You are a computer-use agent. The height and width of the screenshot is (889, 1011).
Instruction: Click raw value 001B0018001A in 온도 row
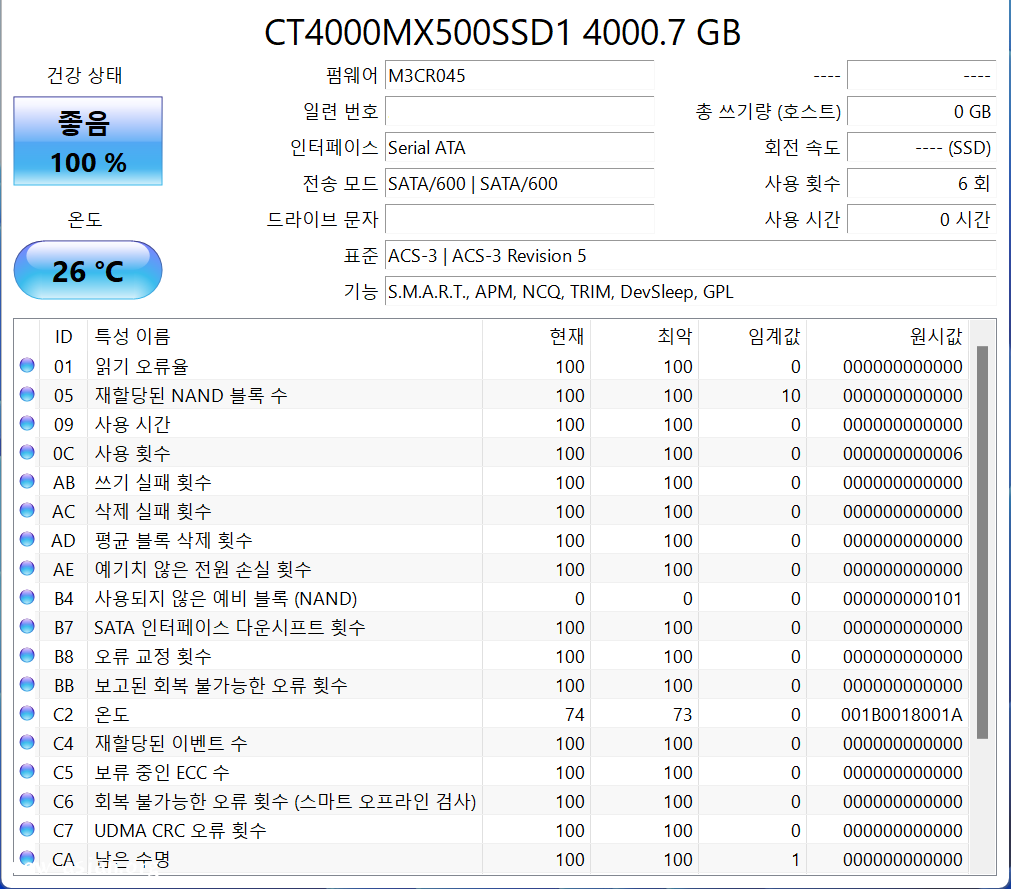coord(901,714)
